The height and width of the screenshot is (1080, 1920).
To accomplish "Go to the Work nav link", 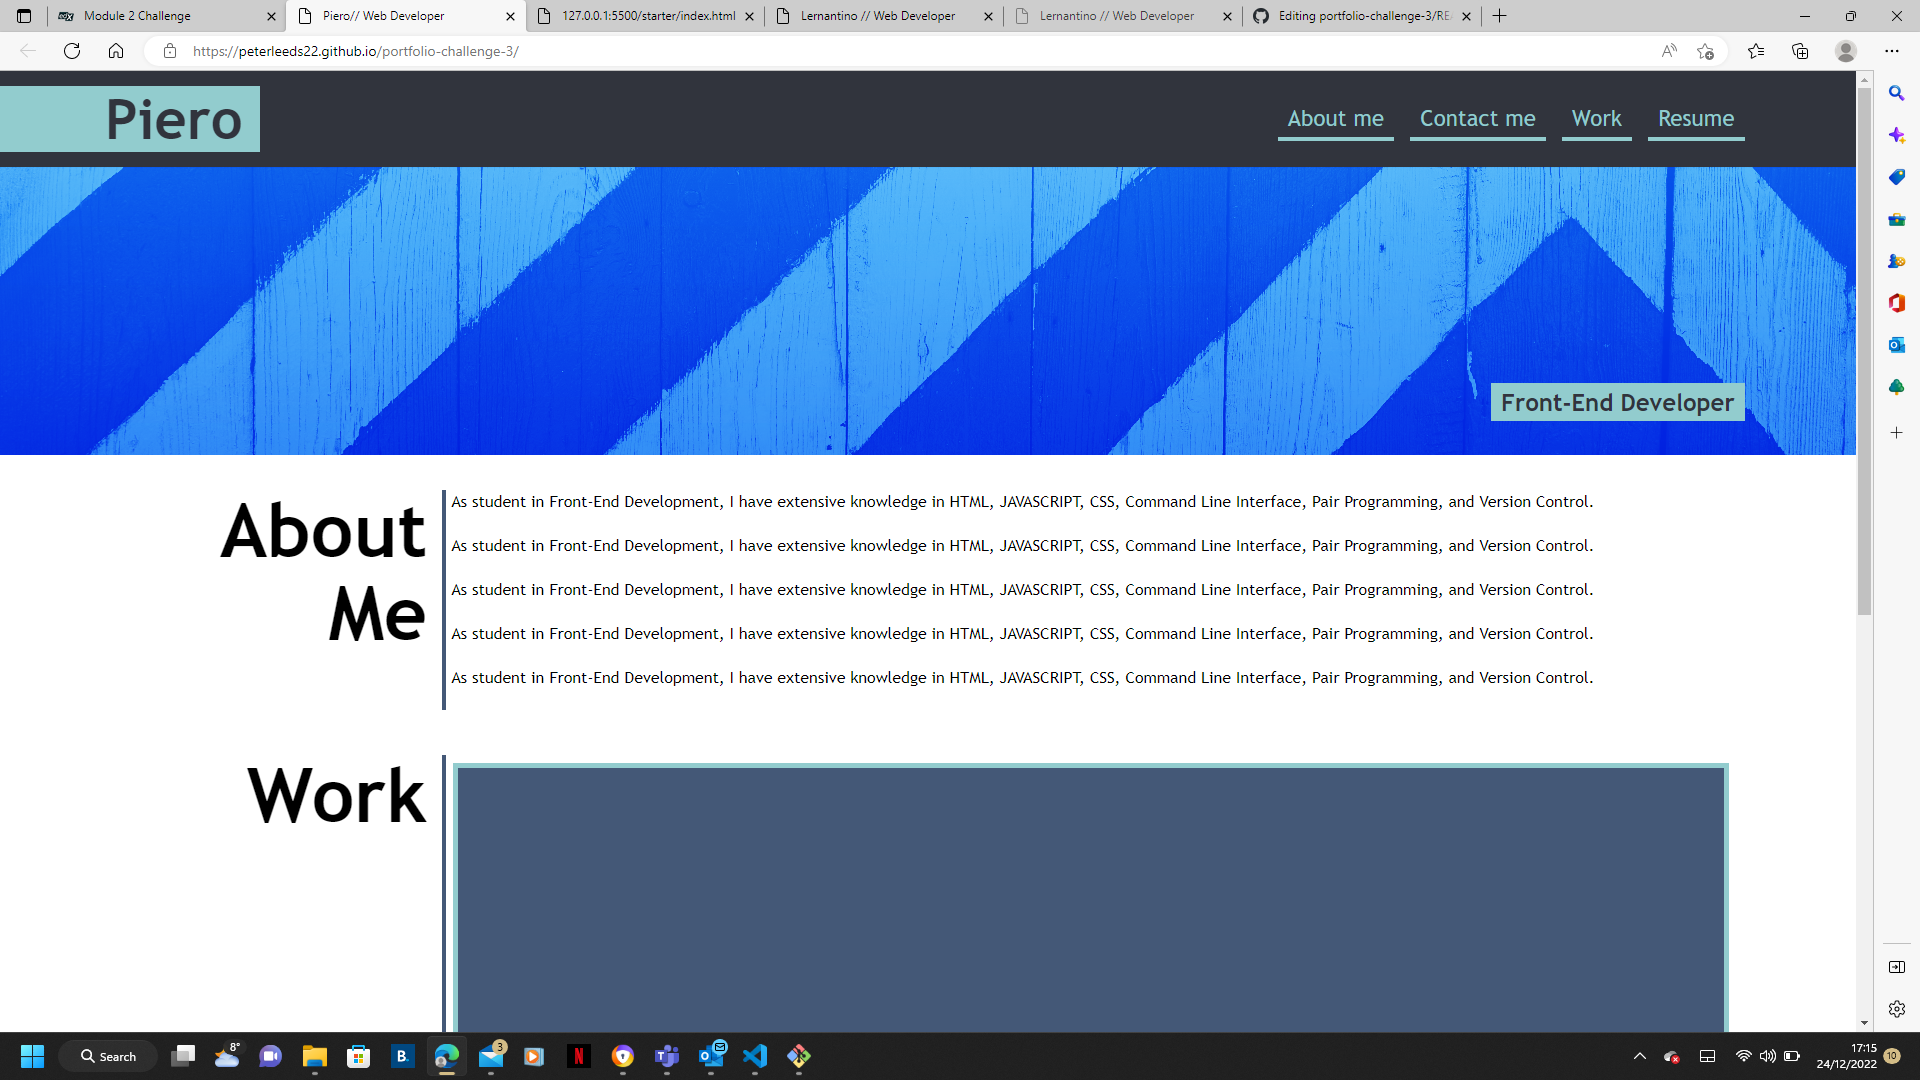I will point(1596,119).
